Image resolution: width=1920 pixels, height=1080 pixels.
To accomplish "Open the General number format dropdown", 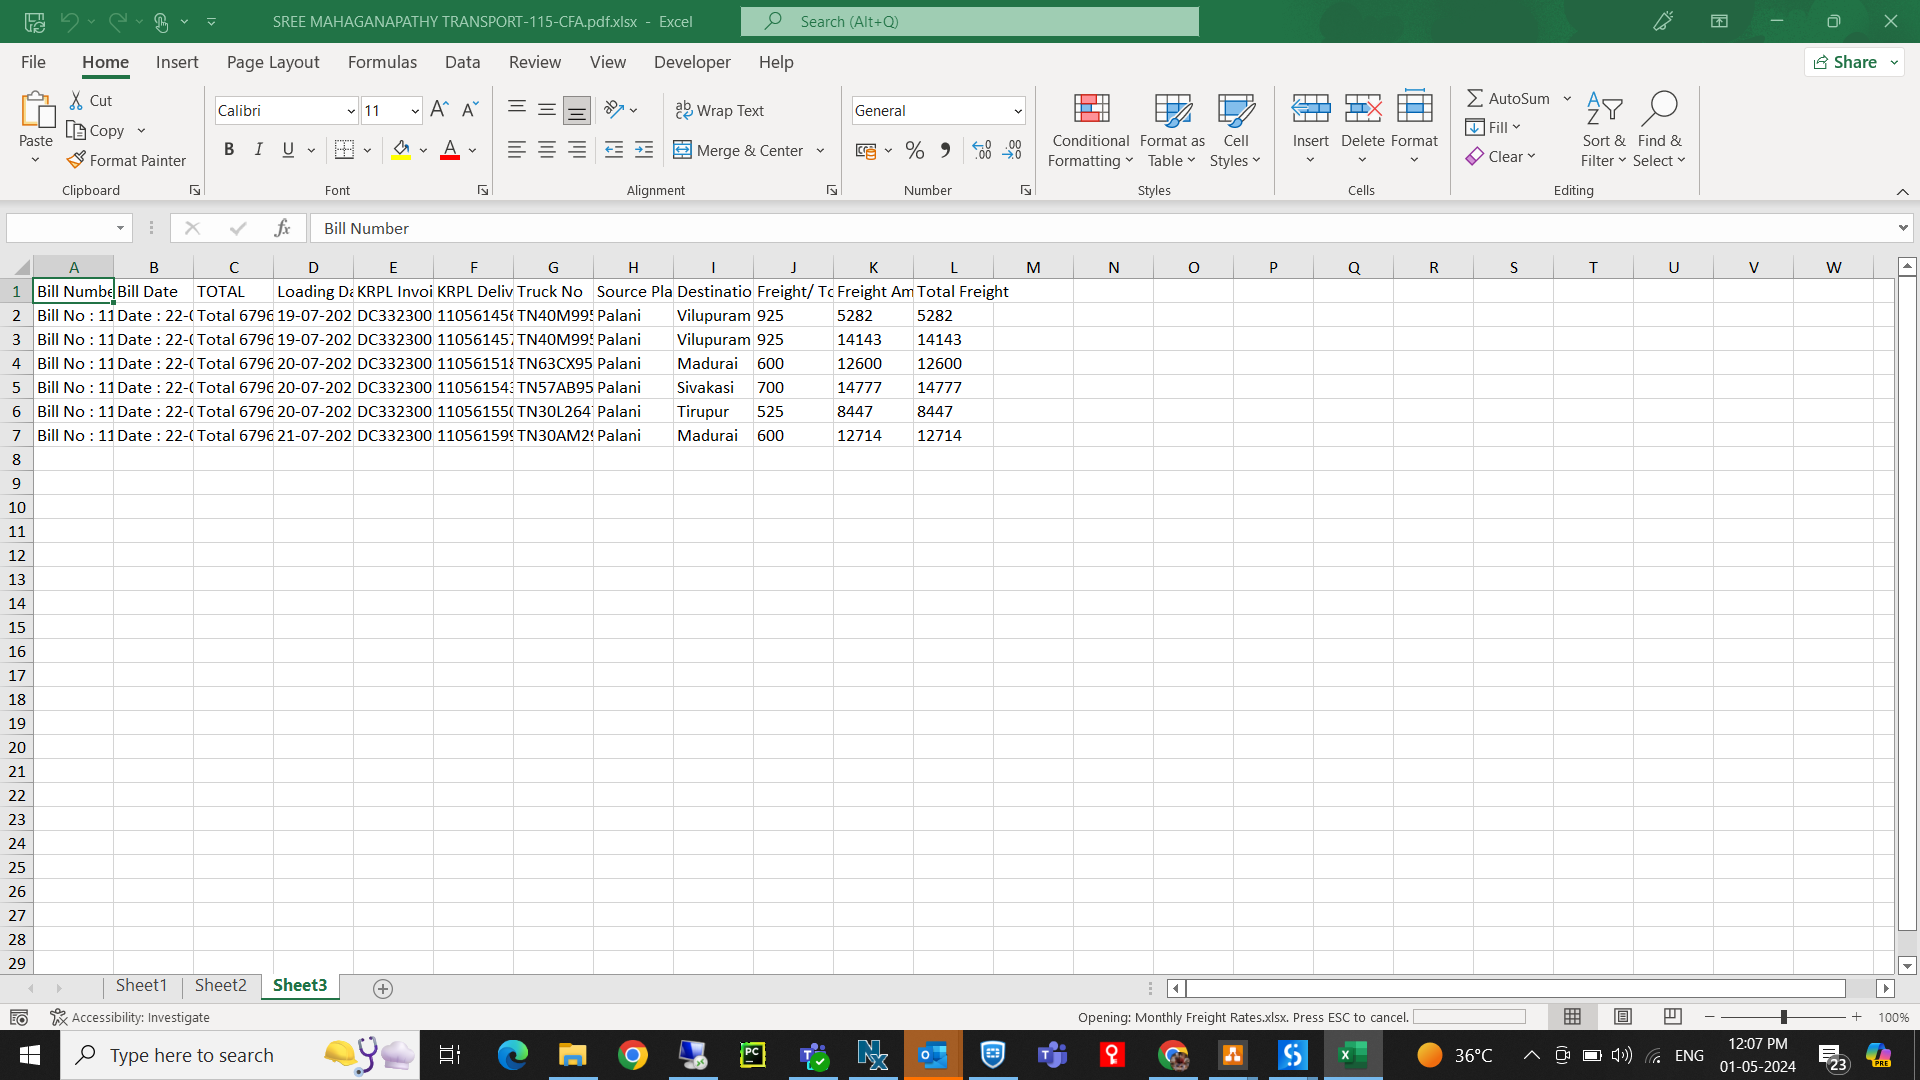I will [1017, 111].
